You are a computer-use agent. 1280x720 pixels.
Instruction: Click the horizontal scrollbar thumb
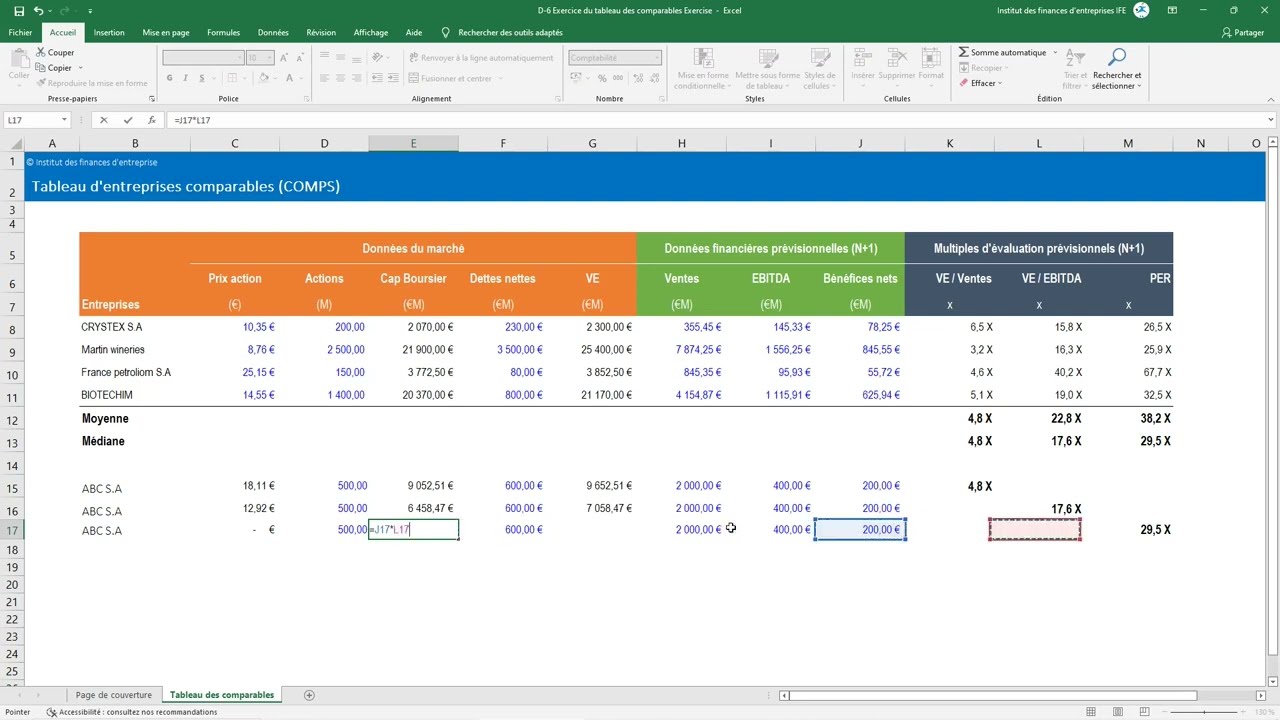point(993,695)
